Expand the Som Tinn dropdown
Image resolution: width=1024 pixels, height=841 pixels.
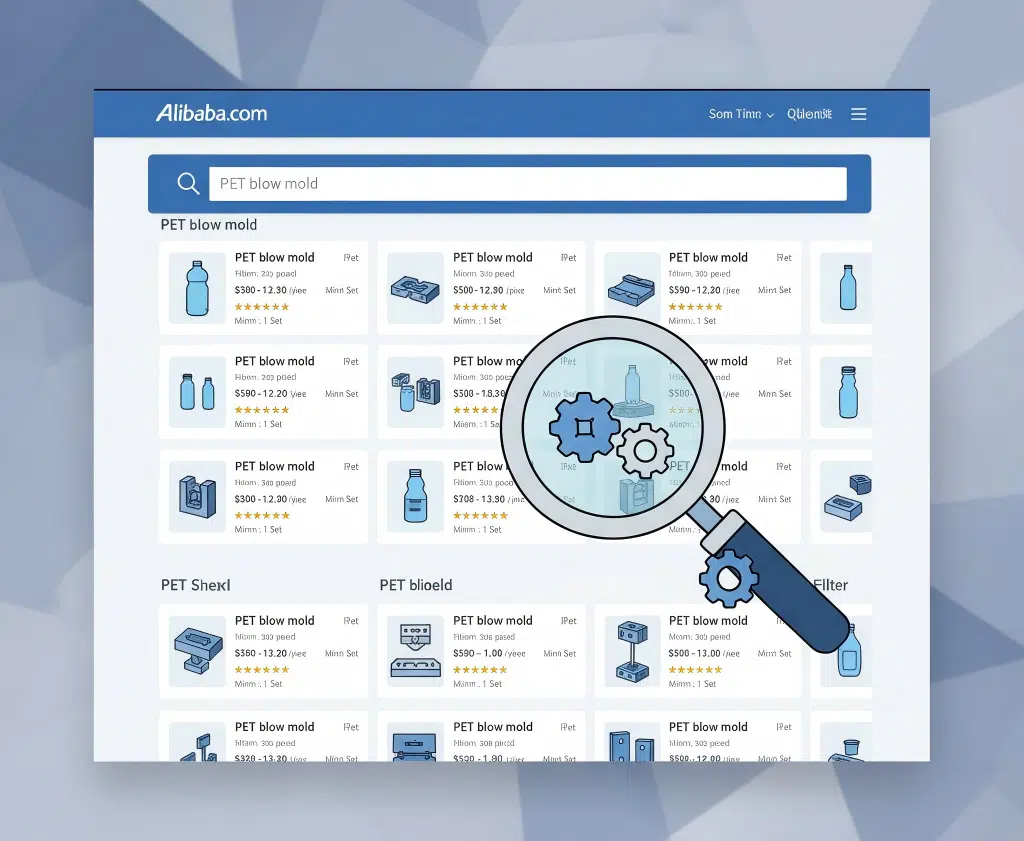pyautogui.click(x=741, y=114)
